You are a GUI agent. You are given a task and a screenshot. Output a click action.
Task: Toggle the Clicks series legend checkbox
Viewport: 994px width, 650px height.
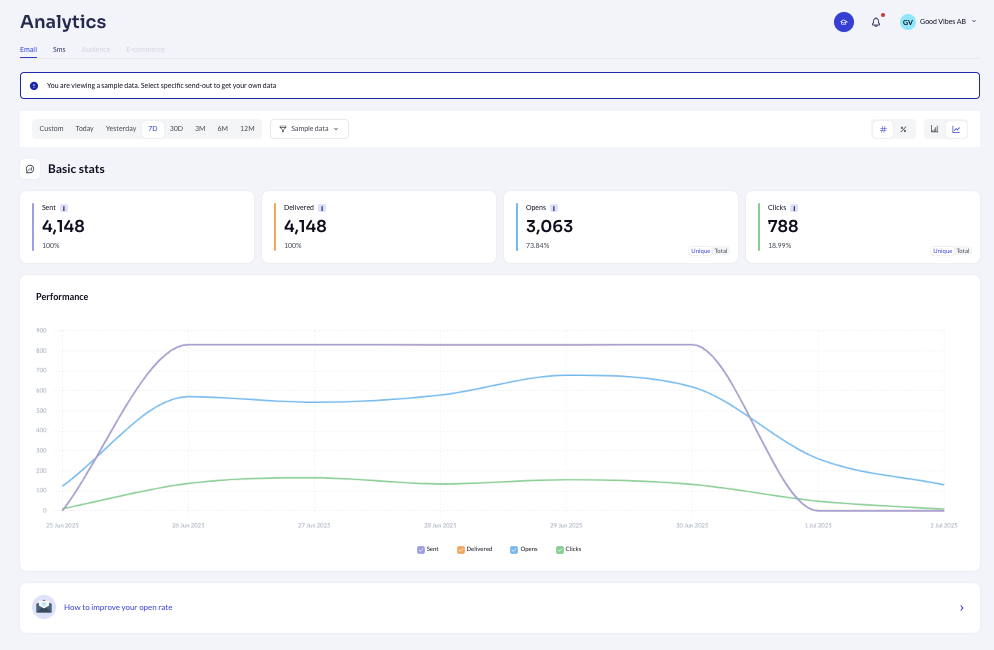(x=560, y=549)
